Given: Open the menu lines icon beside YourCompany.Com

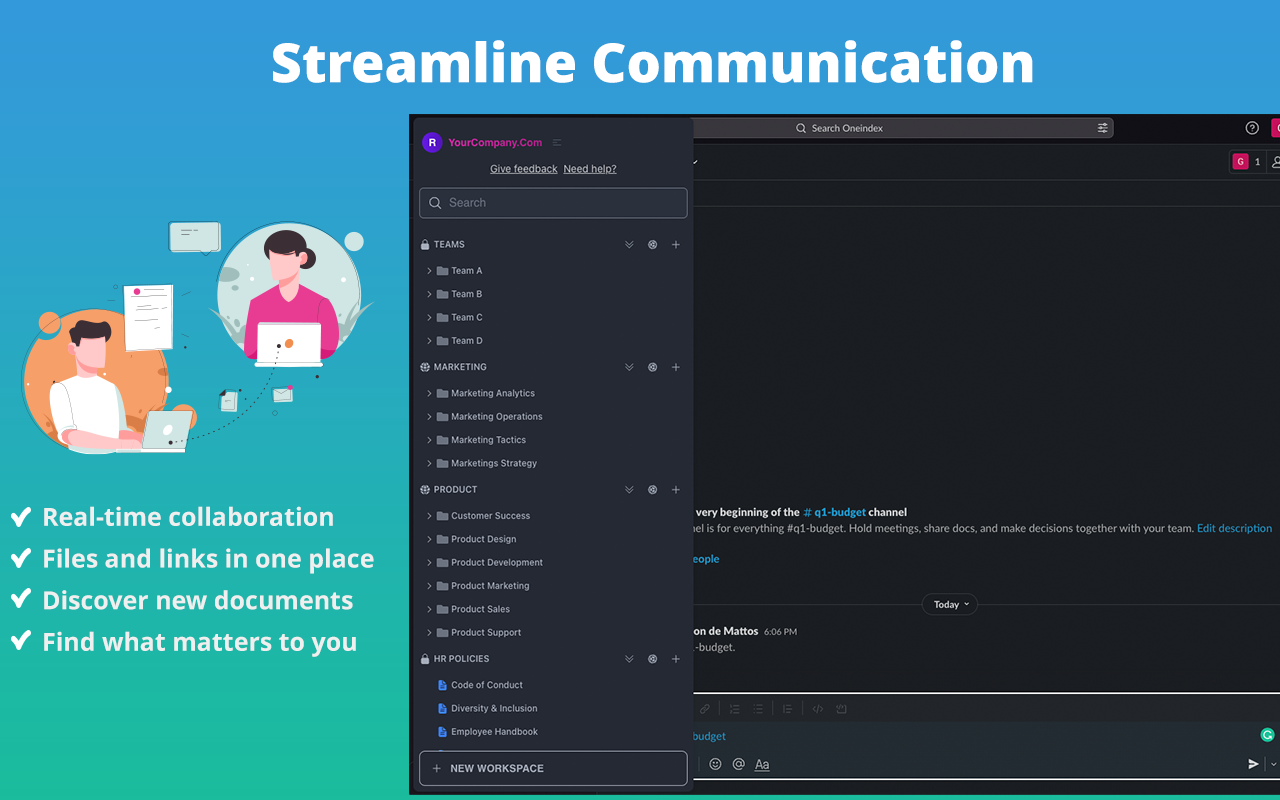Looking at the screenshot, I should click(557, 143).
